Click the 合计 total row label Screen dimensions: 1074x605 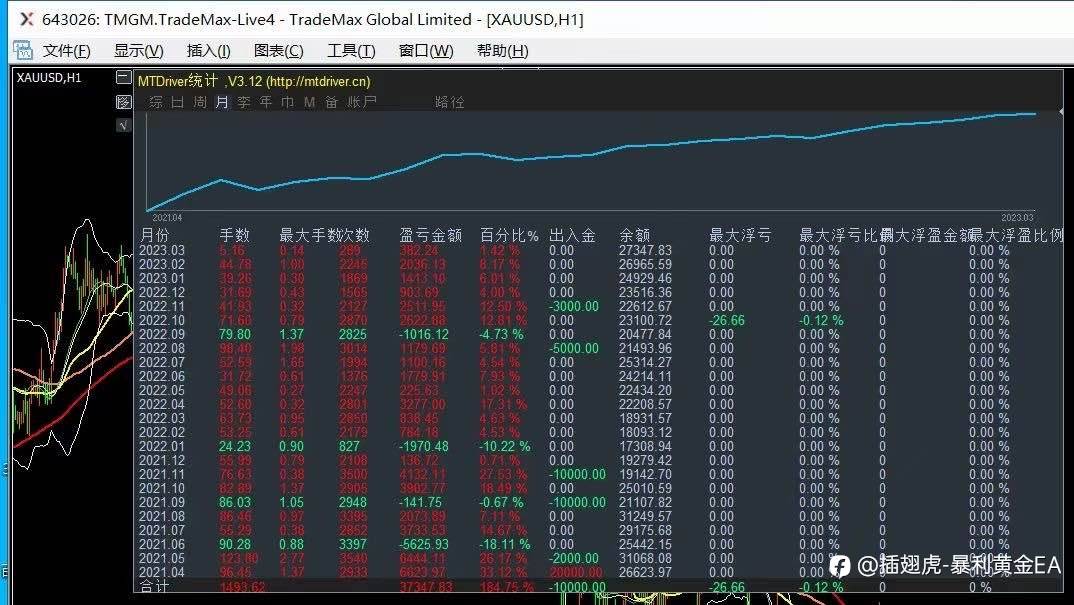[154, 587]
